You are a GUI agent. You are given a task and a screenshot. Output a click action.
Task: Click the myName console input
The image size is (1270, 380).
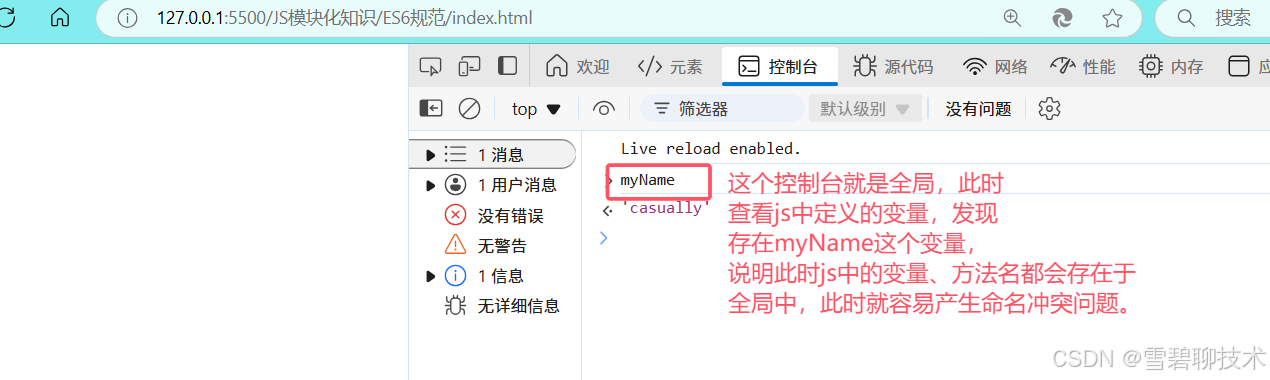[647, 180]
